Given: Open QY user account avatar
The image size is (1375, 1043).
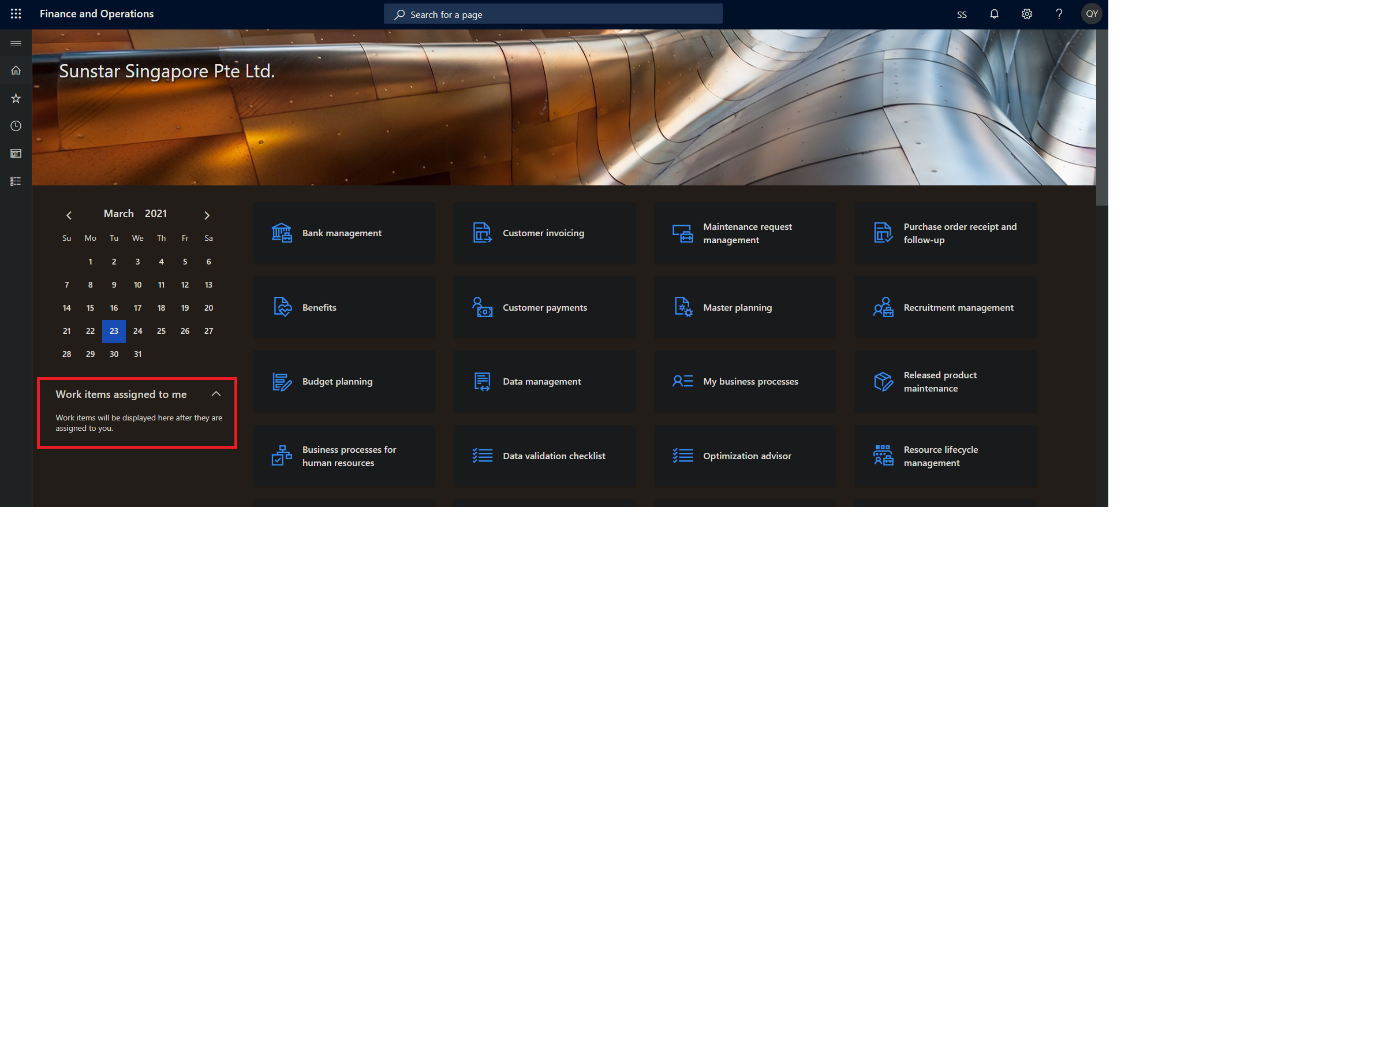Looking at the screenshot, I should [x=1092, y=14].
